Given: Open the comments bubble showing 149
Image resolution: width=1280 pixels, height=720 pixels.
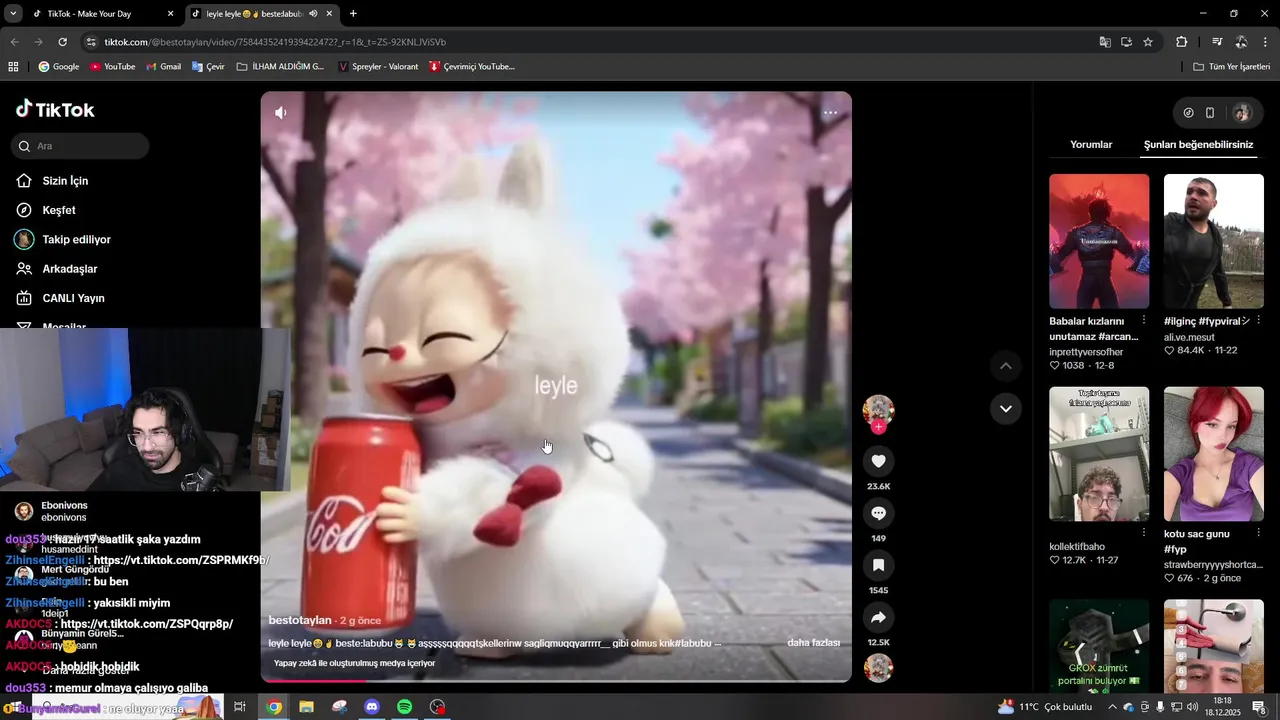Looking at the screenshot, I should (x=878, y=513).
